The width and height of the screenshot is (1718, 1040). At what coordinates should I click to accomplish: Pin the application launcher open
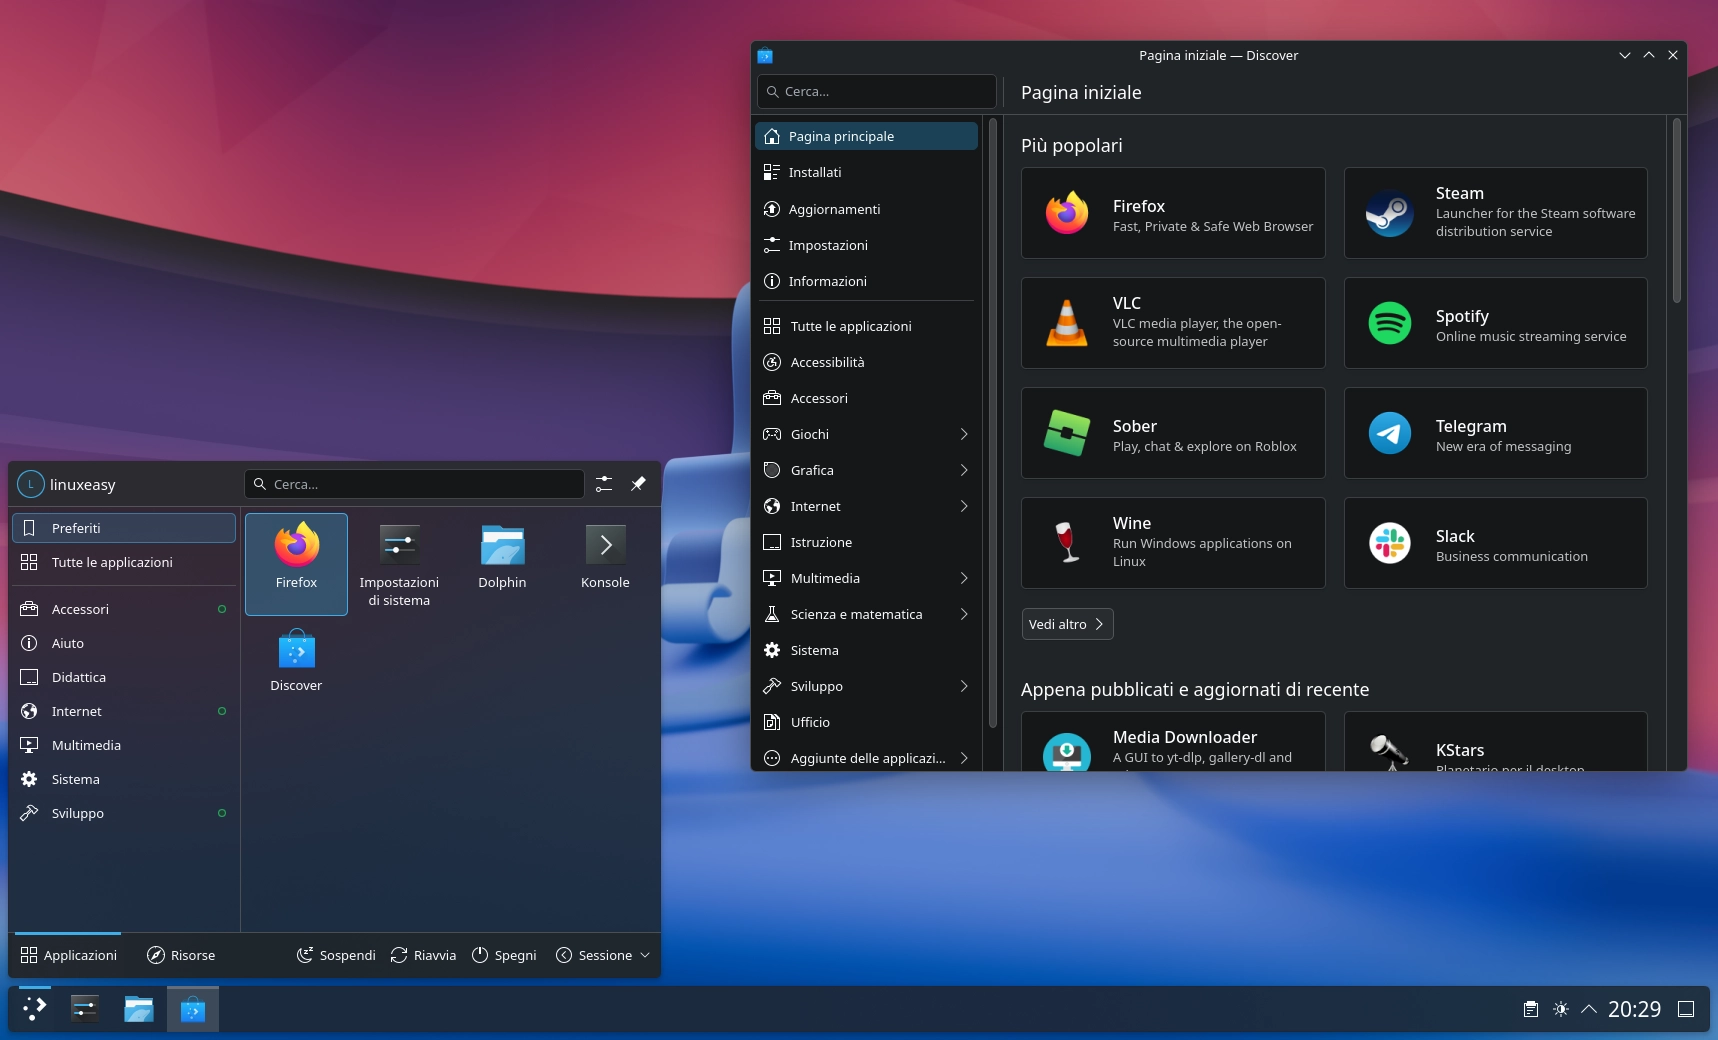tap(638, 484)
